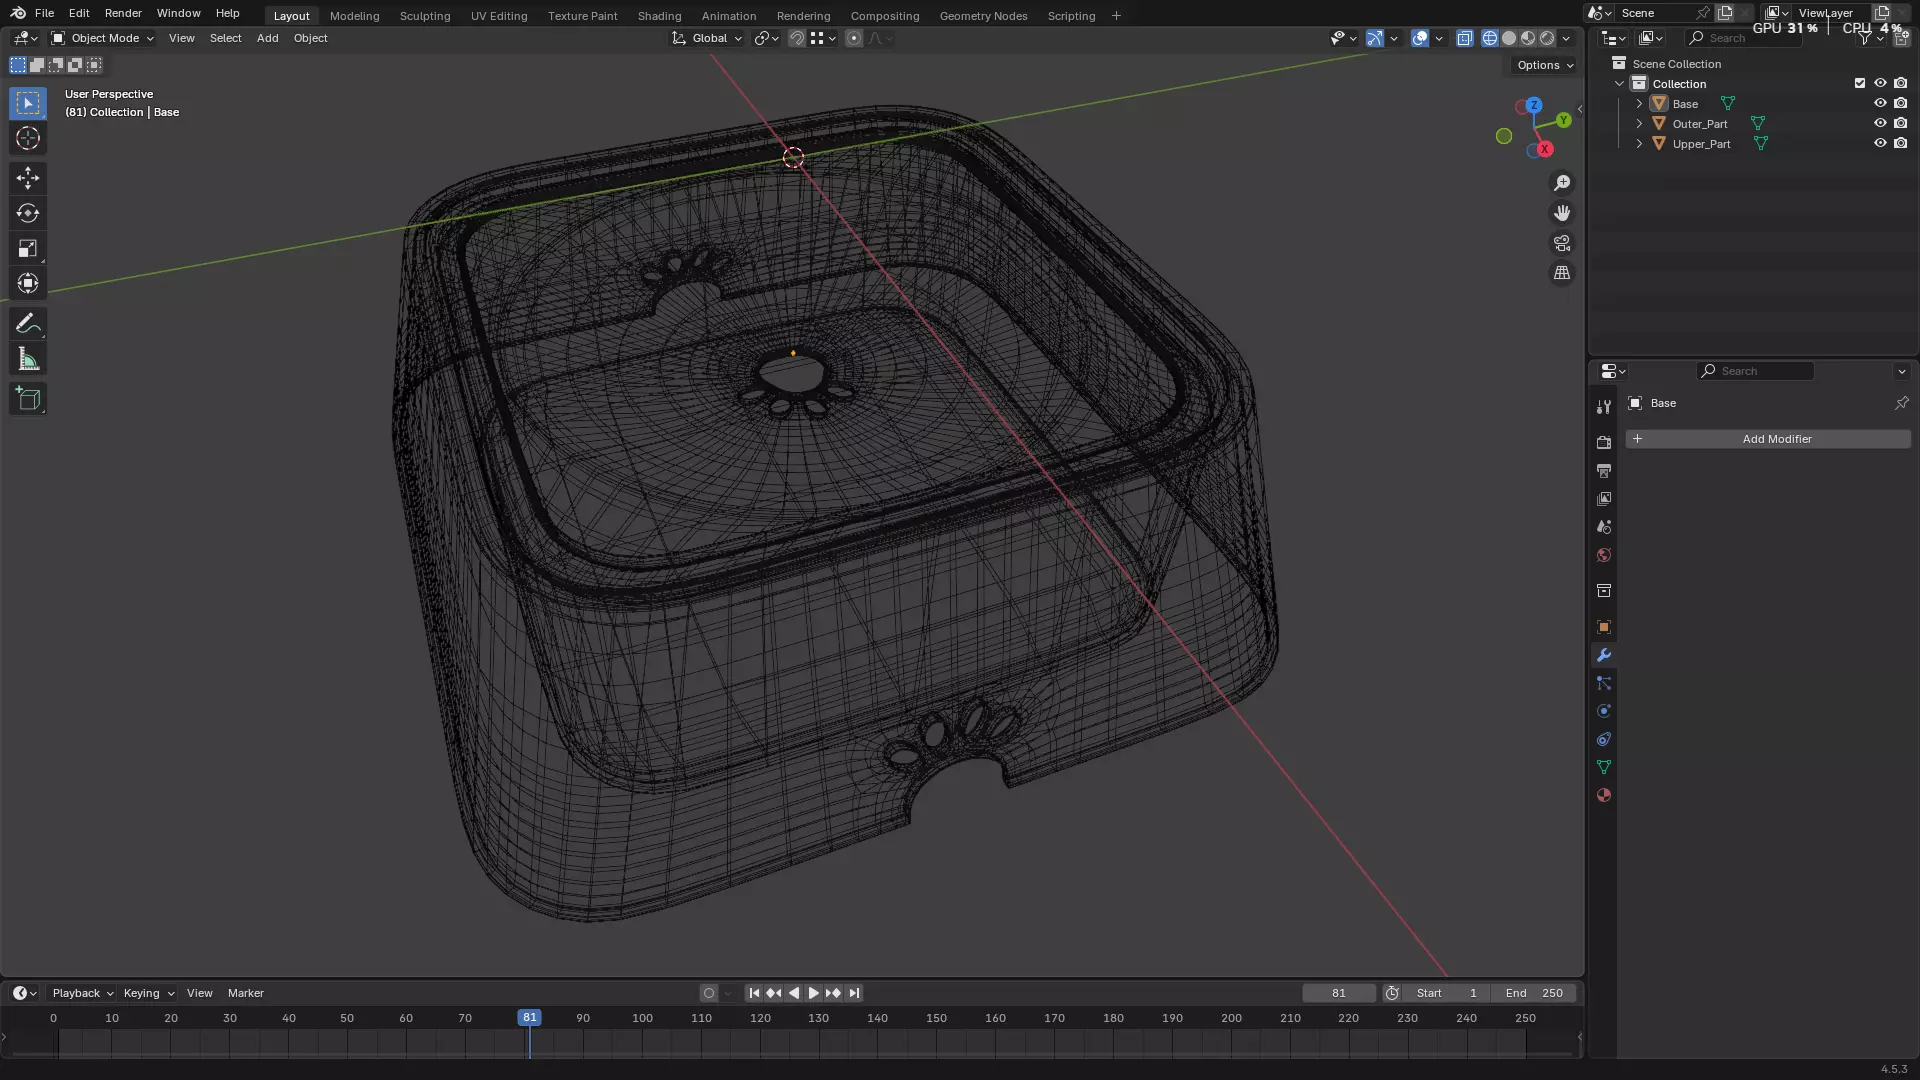Viewport: 1920px width, 1080px height.
Task: Select the Transform tool
Action: pyautogui.click(x=28, y=283)
